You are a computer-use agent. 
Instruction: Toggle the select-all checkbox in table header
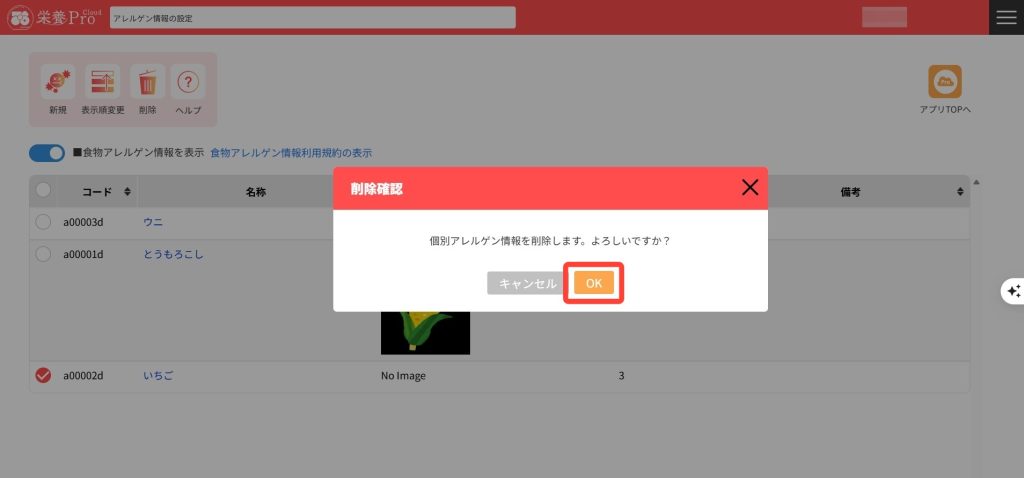coord(43,190)
